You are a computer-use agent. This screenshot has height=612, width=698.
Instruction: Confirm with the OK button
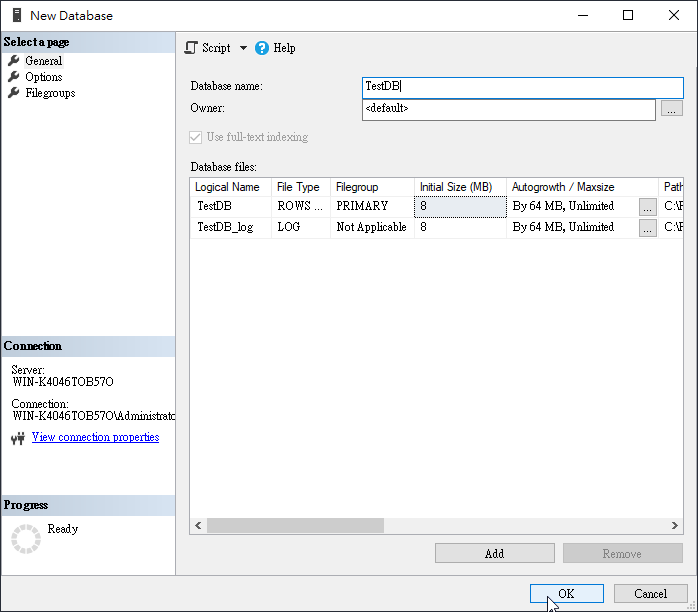[567, 594]
